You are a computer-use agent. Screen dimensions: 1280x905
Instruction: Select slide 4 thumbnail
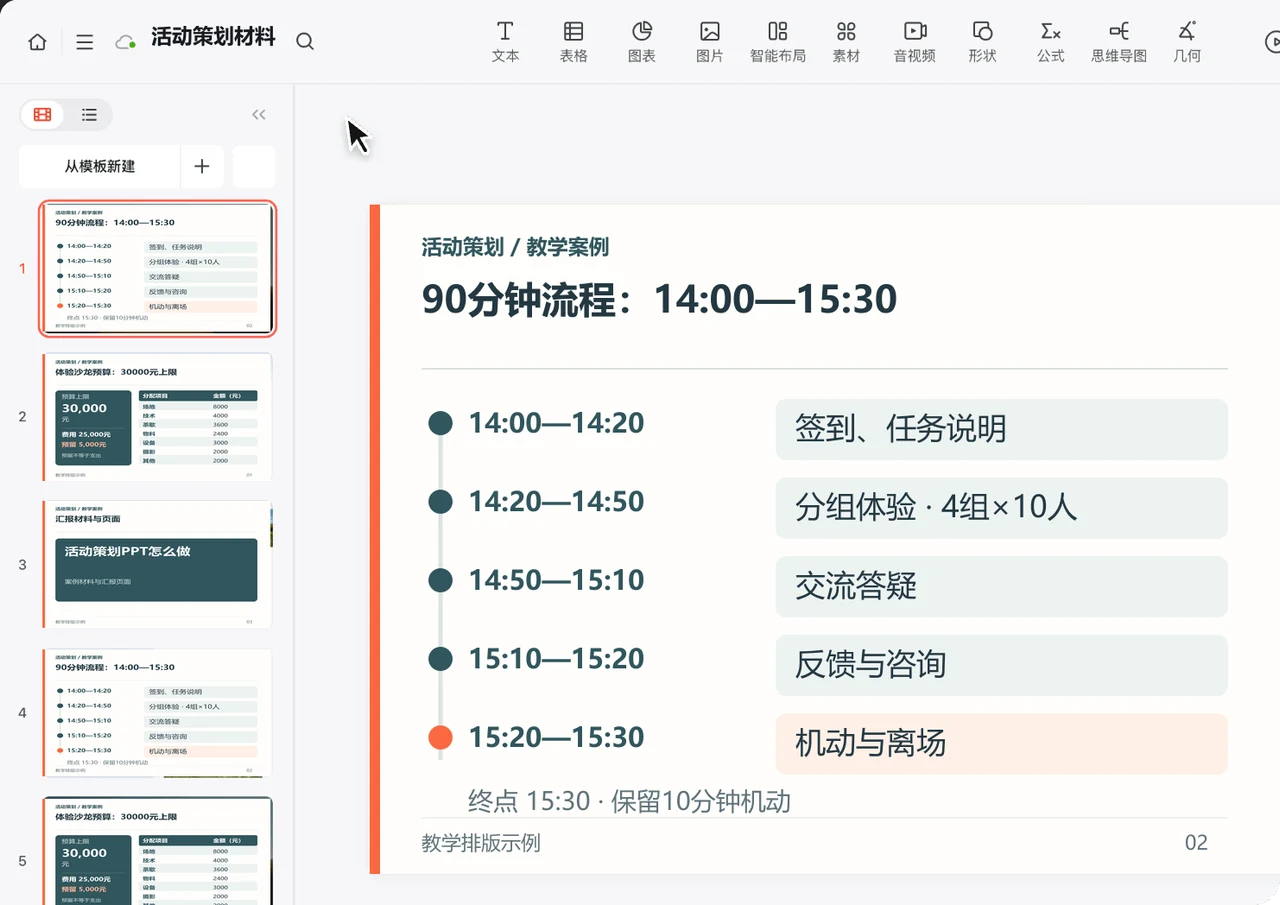(158, 712)
